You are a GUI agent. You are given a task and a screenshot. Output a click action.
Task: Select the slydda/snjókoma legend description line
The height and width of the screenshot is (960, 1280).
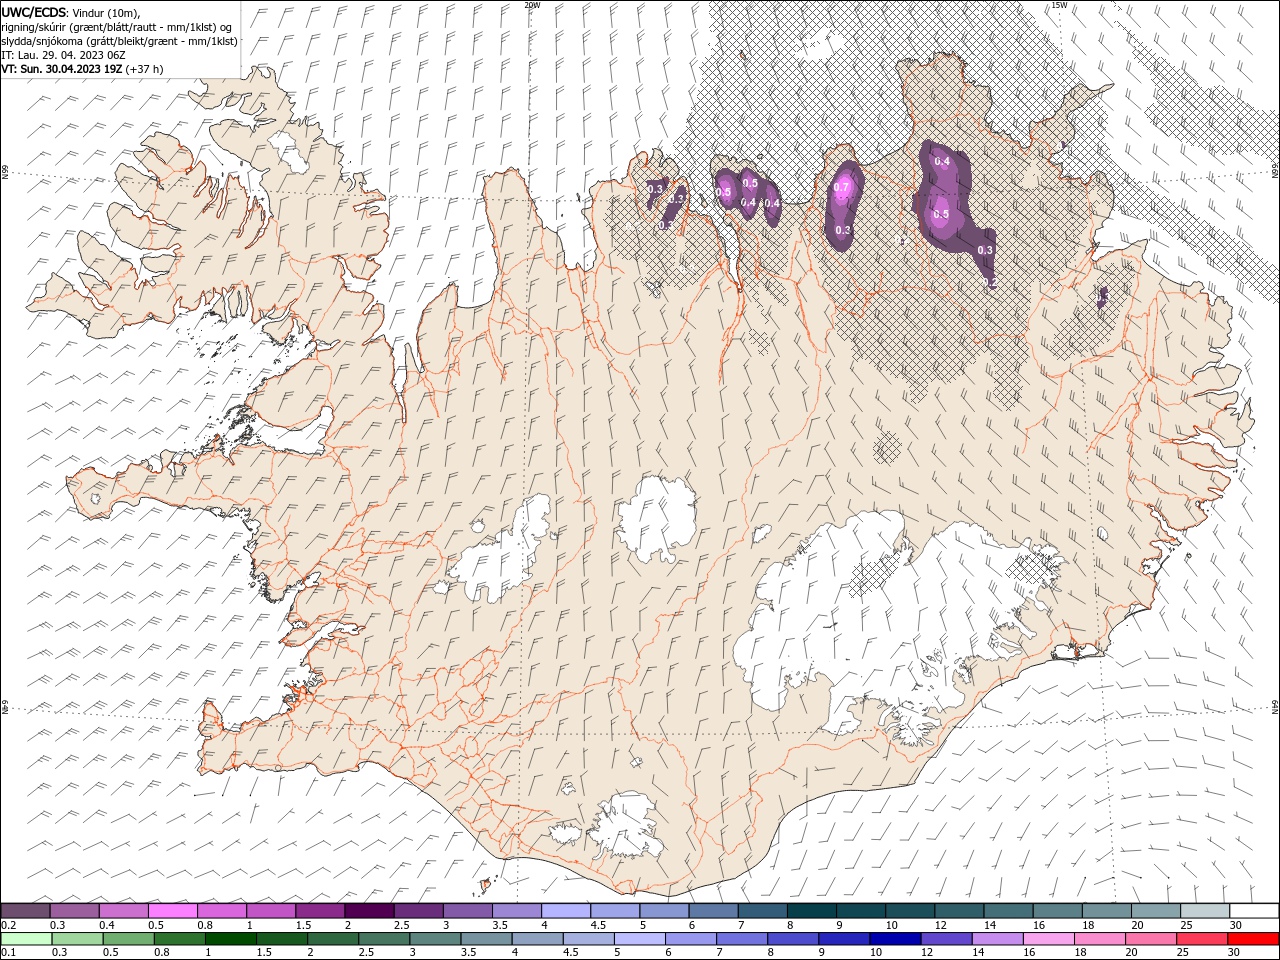119,41
